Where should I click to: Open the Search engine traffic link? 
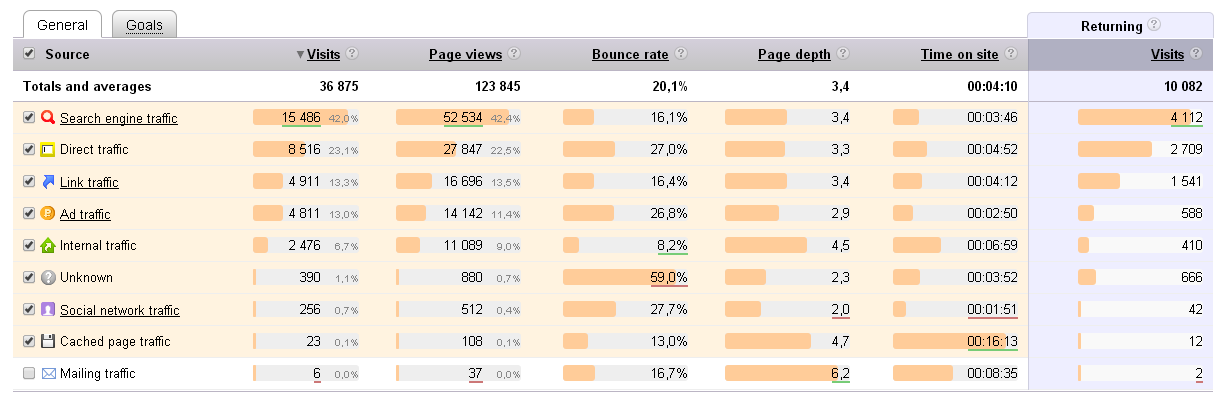pyautogui.click(x=118, y=118)
